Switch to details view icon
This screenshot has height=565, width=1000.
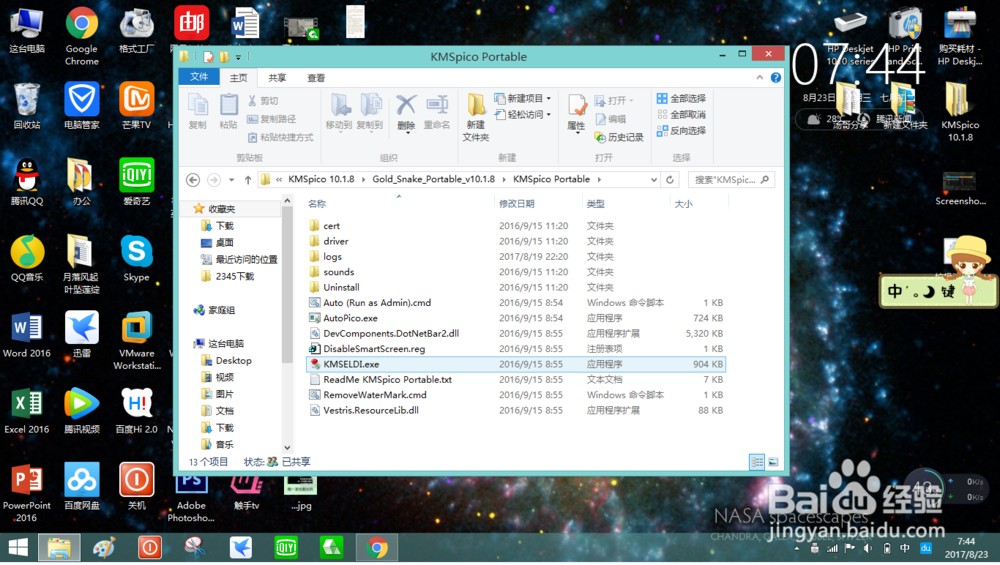coord(756,462)
